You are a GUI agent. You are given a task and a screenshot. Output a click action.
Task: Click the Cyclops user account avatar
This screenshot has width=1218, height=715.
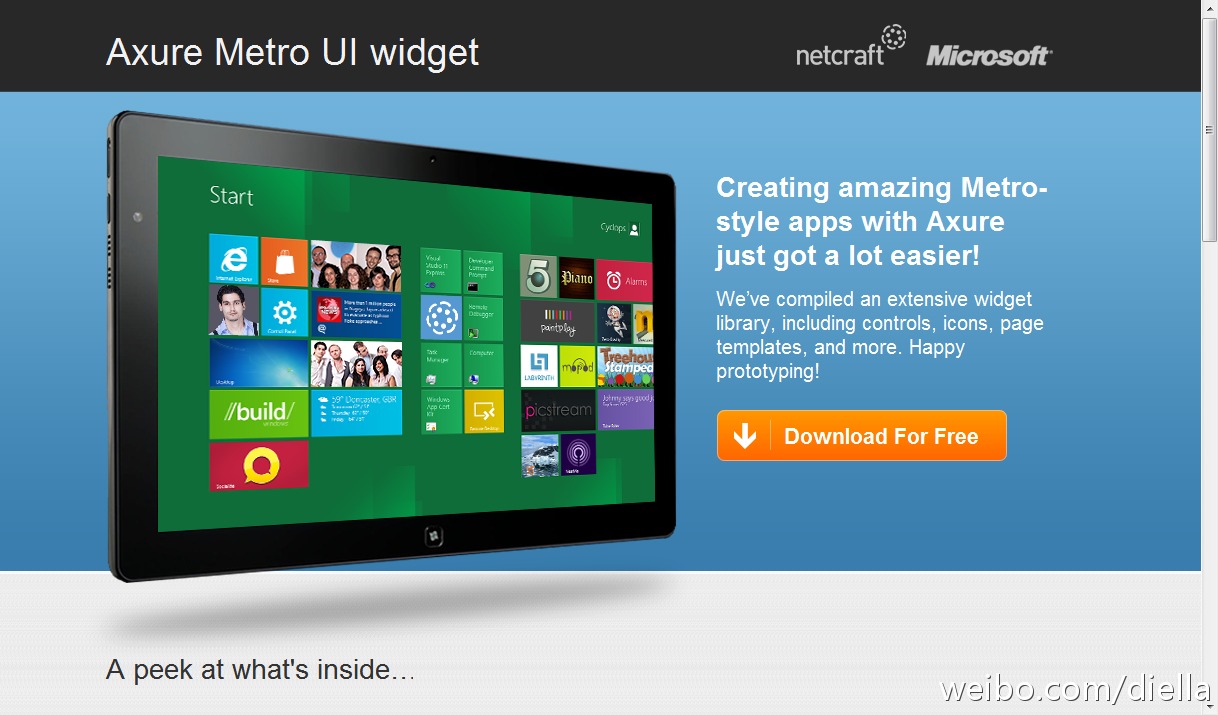(x=634, y=229)
